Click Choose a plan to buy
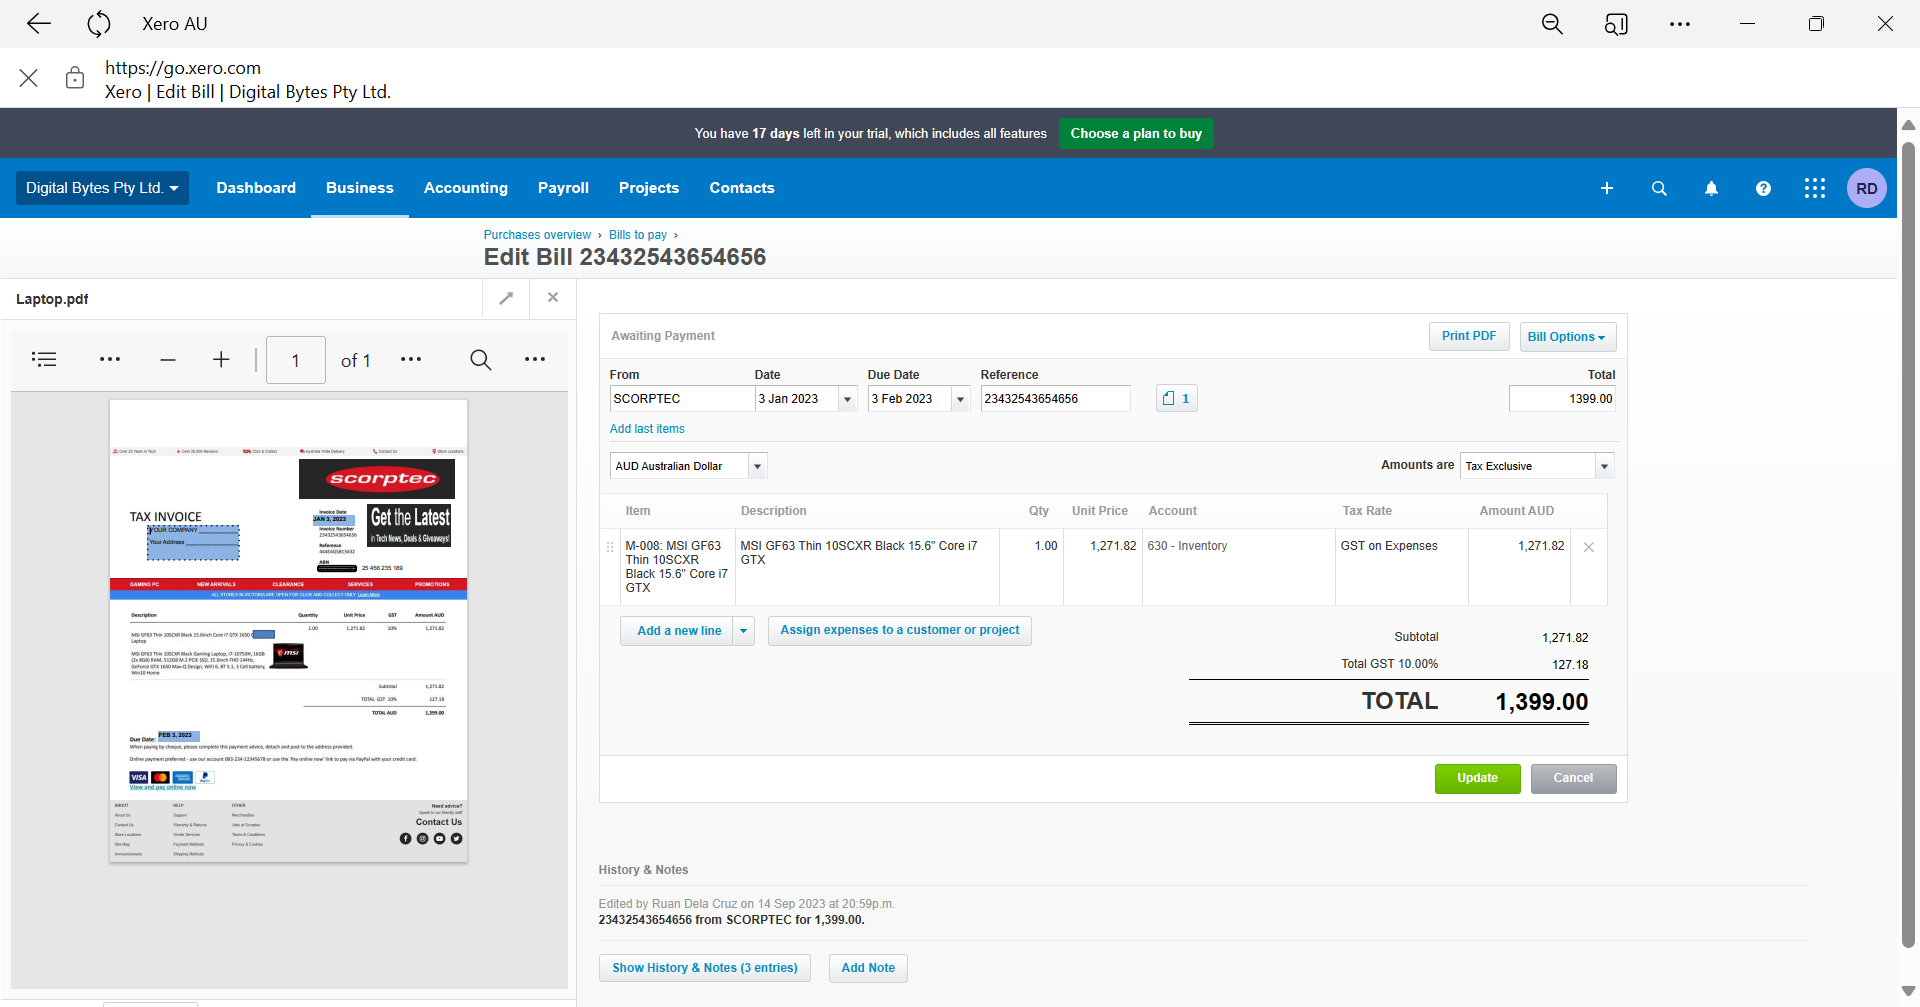Image resolution: width=1920 pixels, height=1007 pixels. (1136, 134)
